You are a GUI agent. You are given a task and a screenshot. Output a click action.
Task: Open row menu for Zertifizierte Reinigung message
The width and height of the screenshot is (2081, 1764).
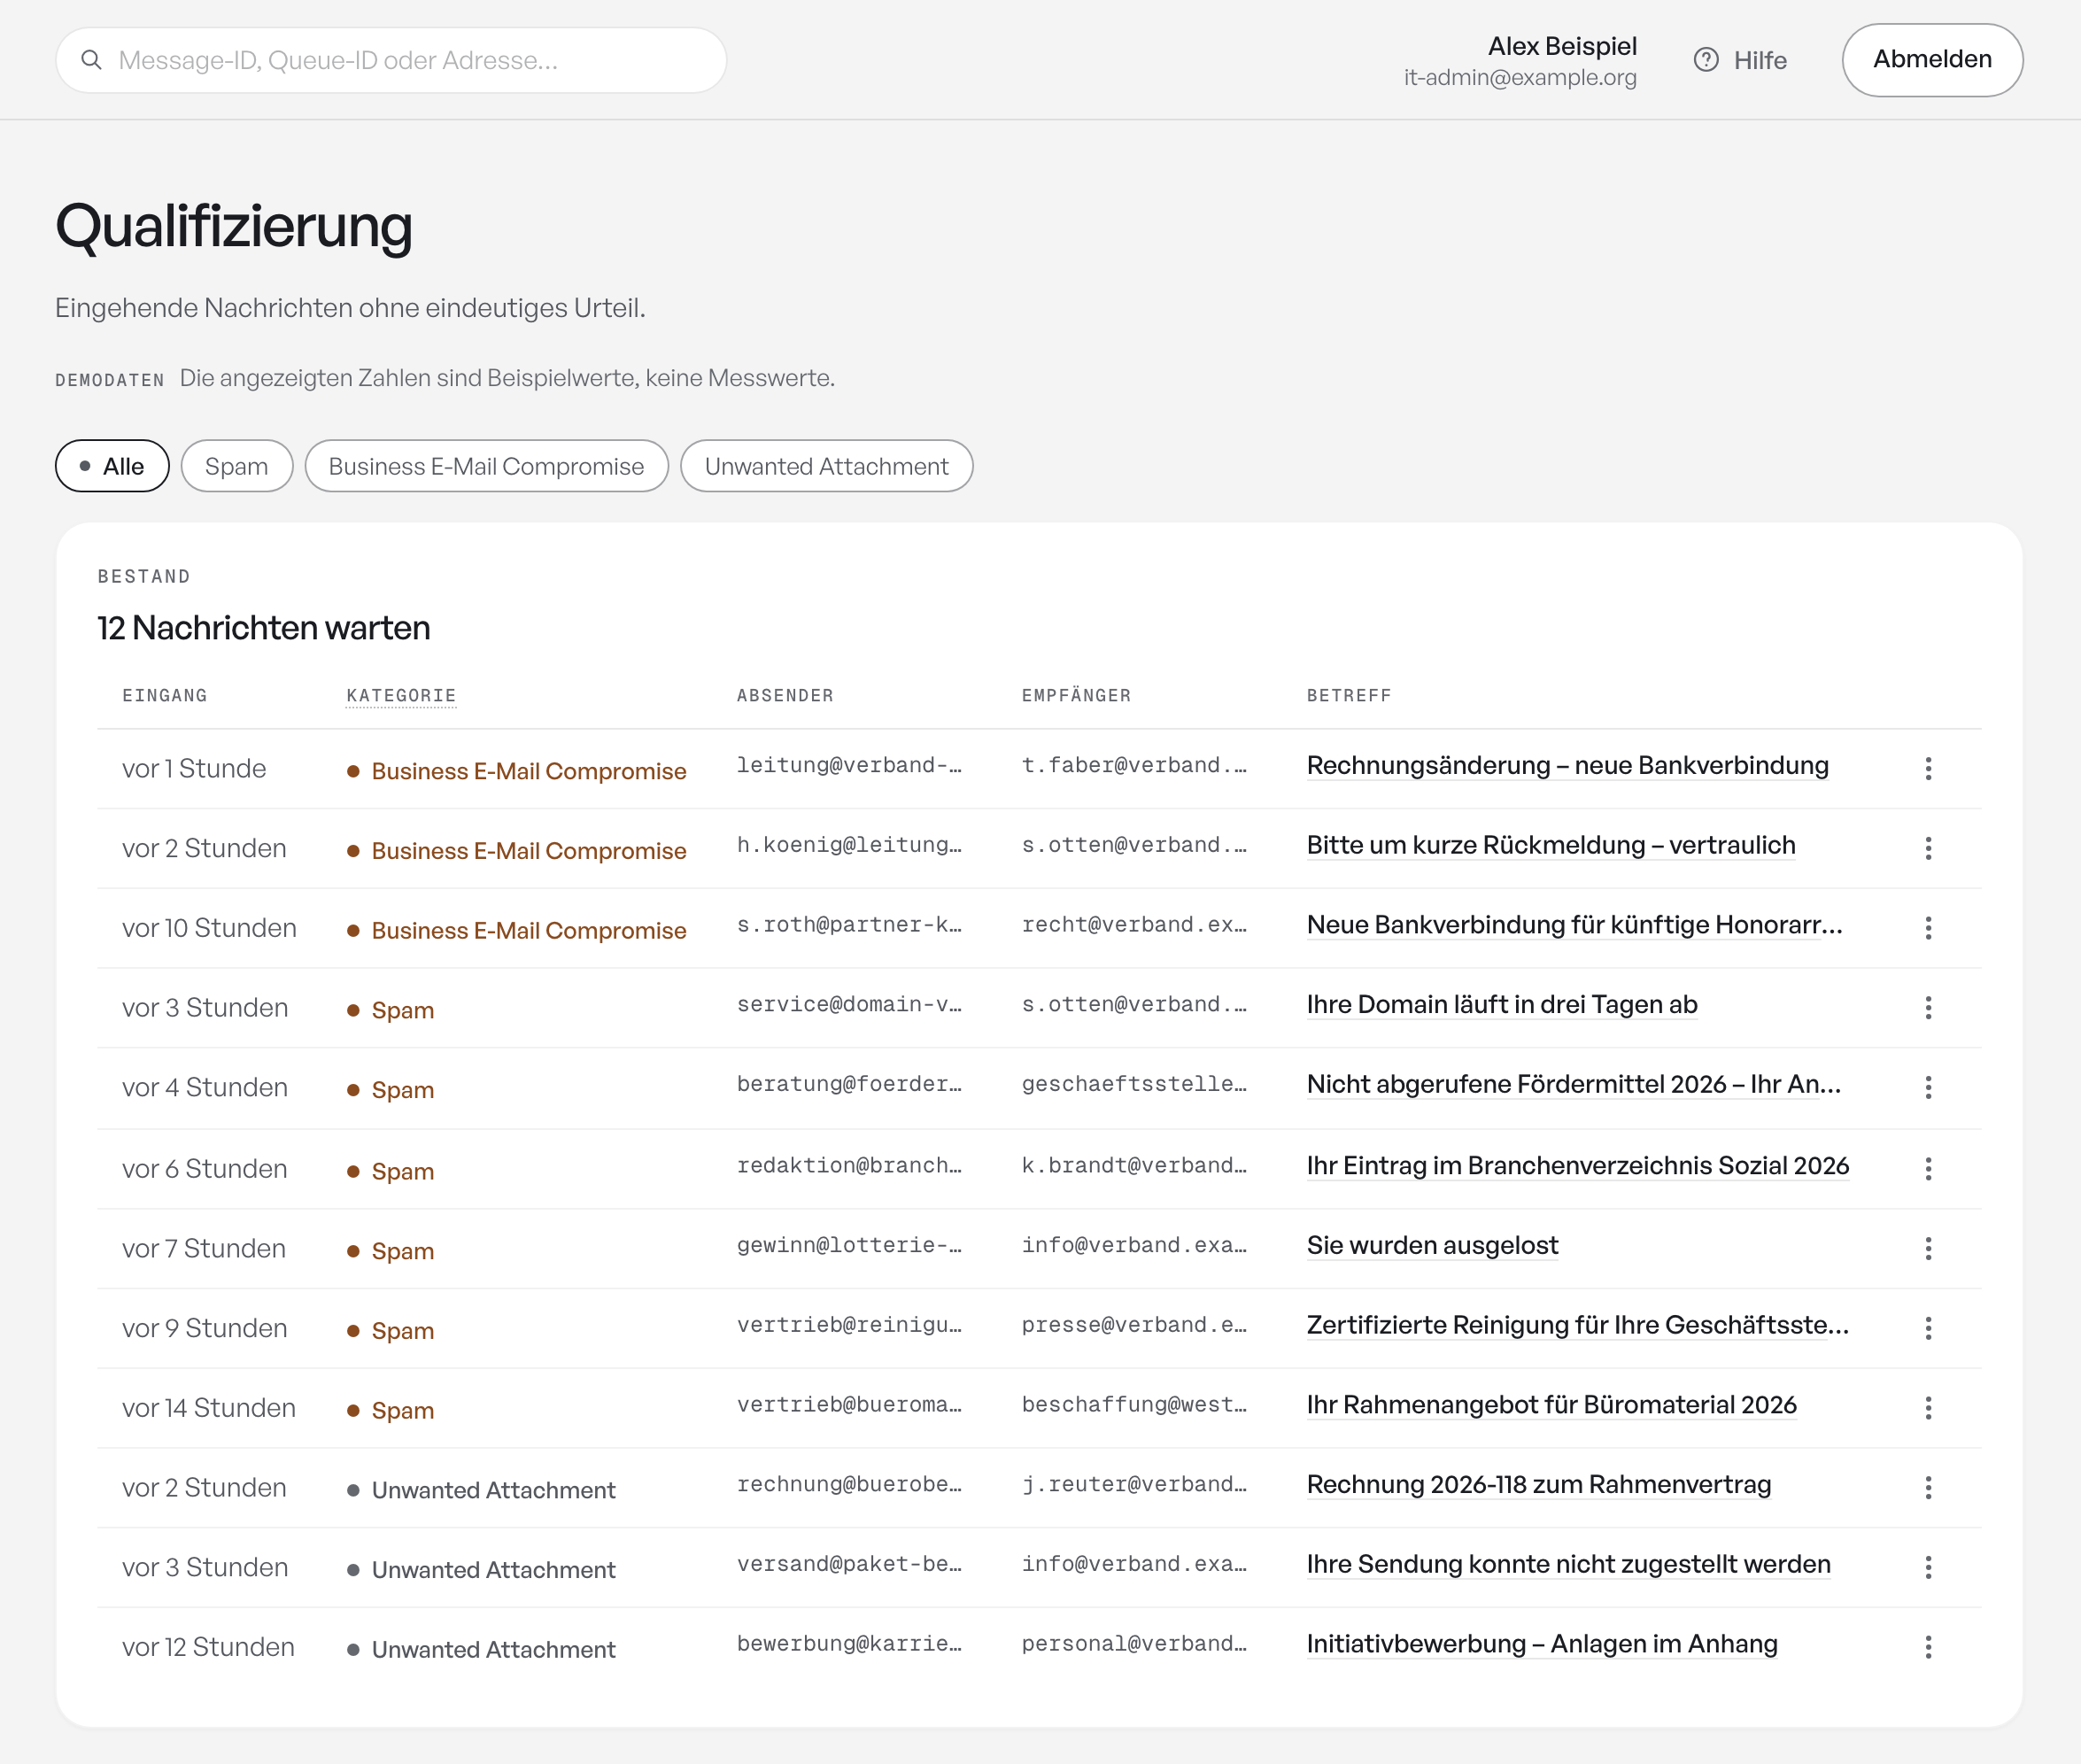click(1928, 1328)
